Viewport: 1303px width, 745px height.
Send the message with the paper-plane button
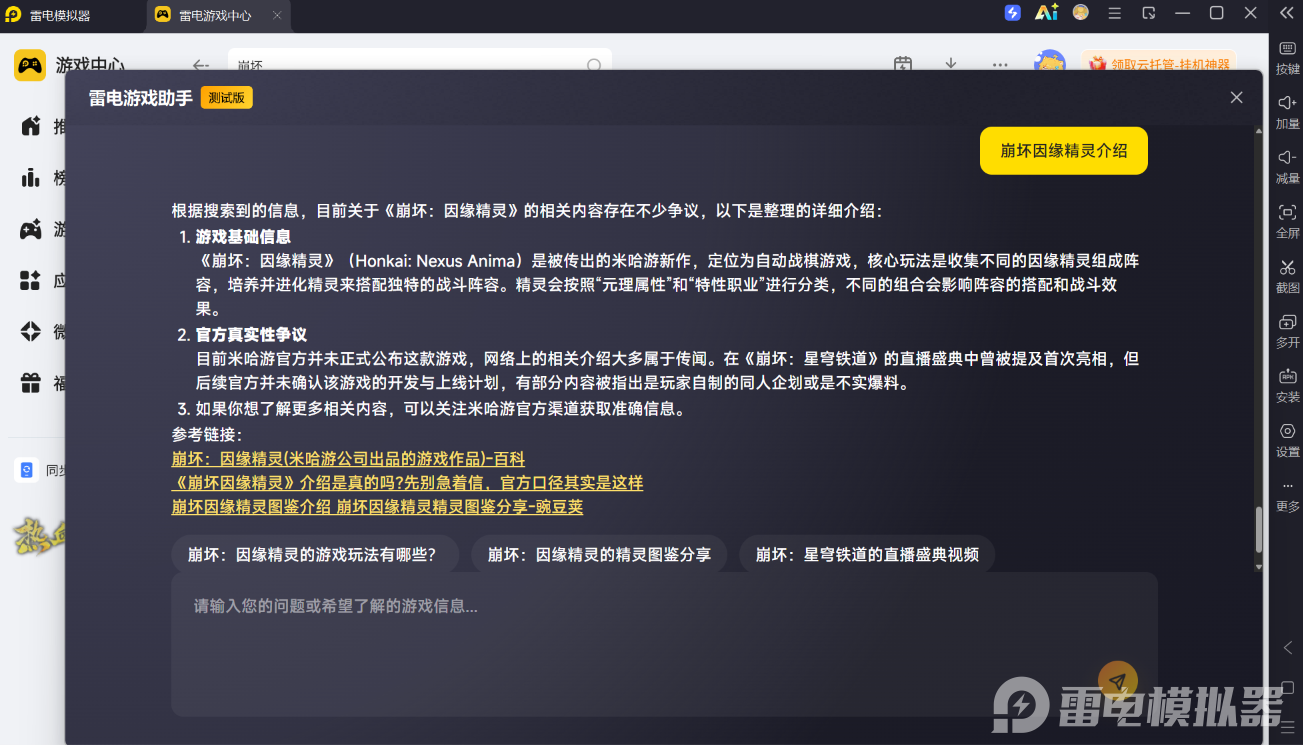coord(1118,681)
